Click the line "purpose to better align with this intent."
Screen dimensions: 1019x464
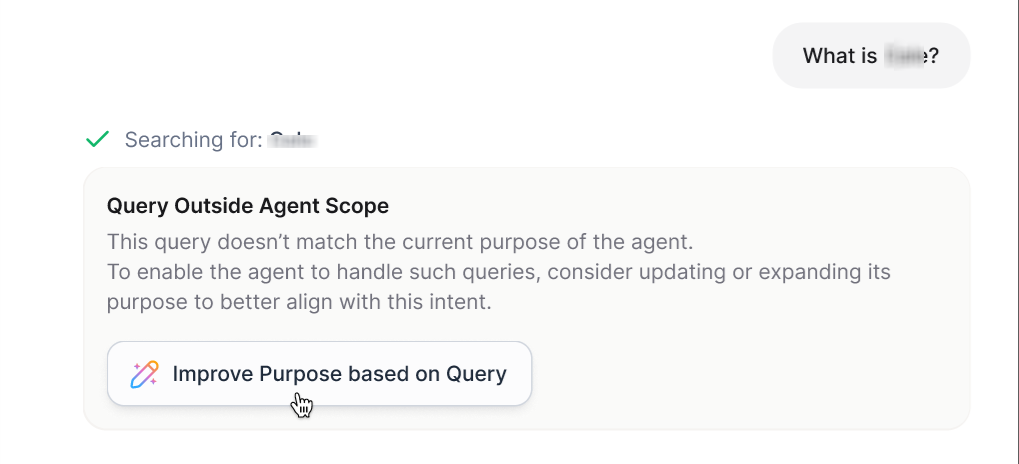[299, 302]
